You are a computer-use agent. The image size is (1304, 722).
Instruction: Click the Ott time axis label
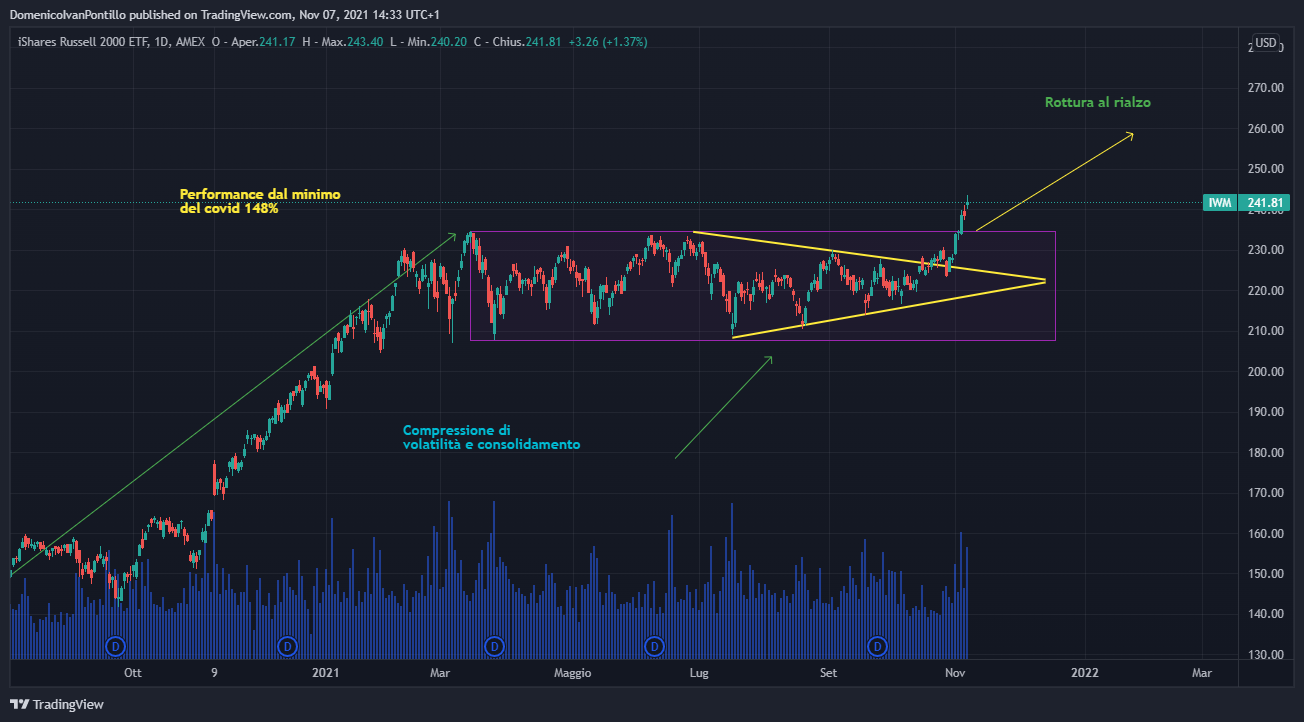tap(133, 673)
